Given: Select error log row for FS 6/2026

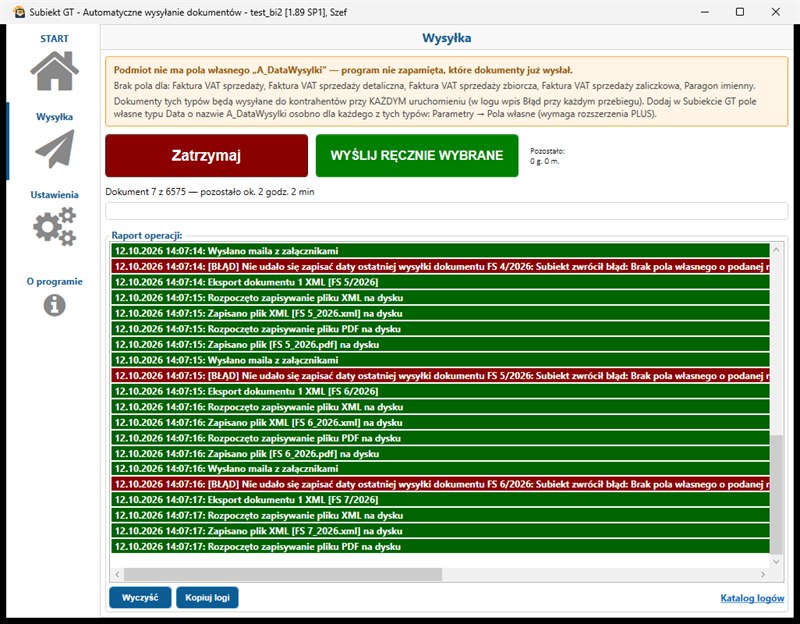Looking at the screenshot, I should (440, 484).
